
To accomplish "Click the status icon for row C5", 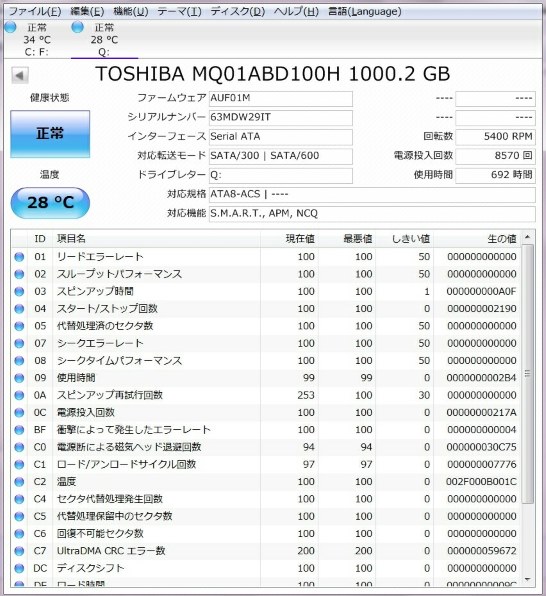I will (19, 517).
